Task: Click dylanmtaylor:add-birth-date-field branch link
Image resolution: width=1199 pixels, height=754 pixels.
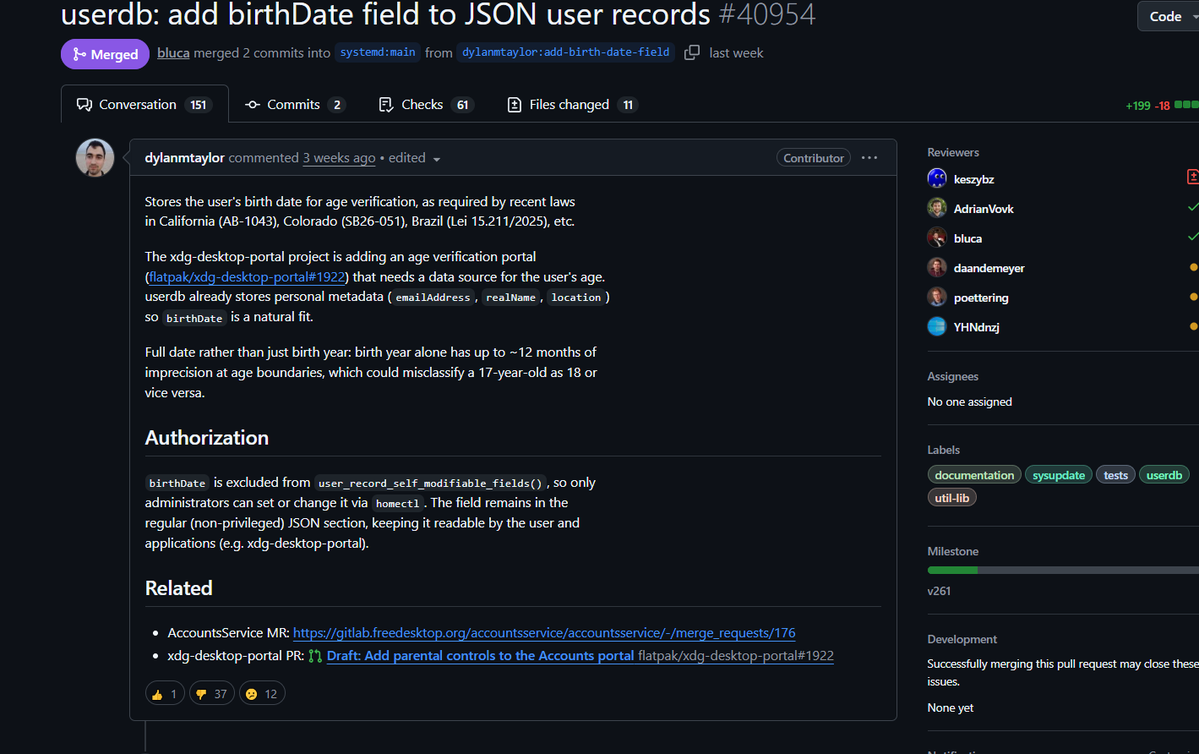Action: tap(566, 52)
